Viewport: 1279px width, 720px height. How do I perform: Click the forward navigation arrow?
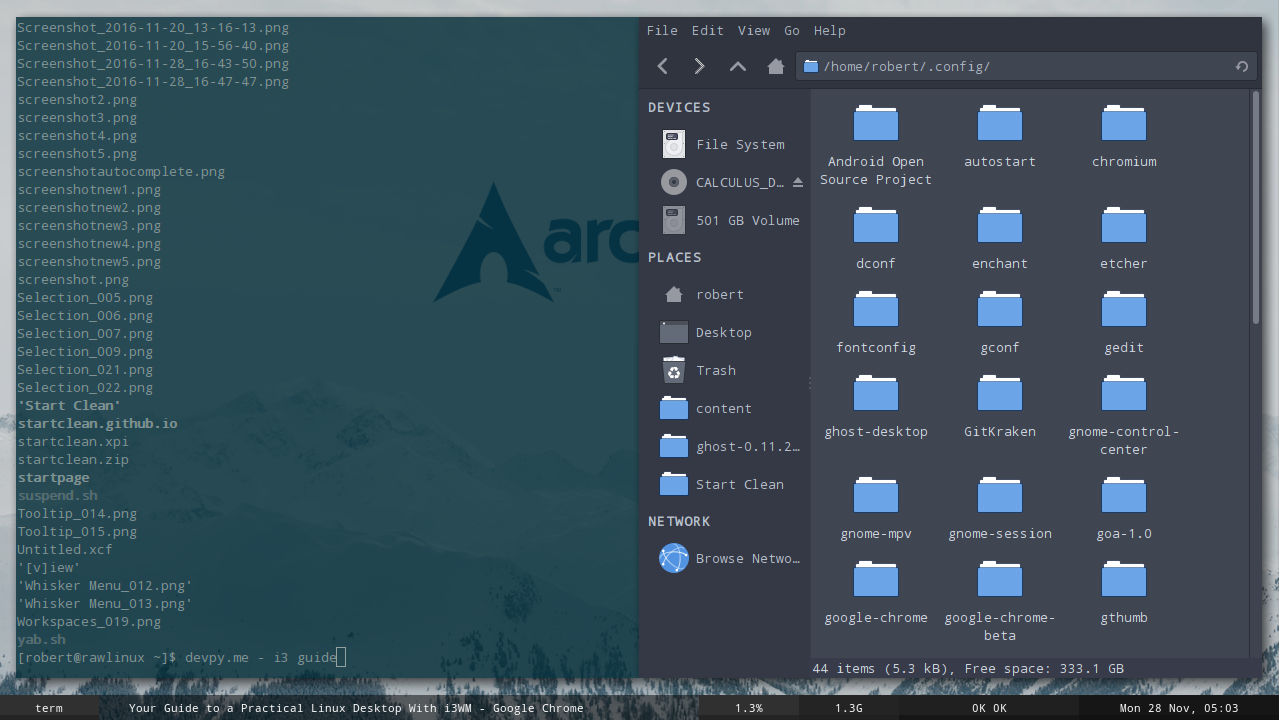point(699,66)
